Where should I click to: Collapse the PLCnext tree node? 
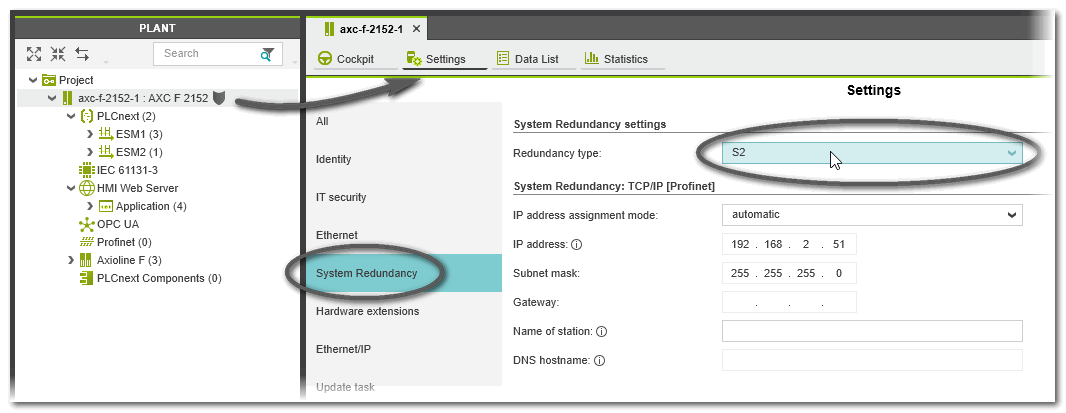click(x=70, y=116)
